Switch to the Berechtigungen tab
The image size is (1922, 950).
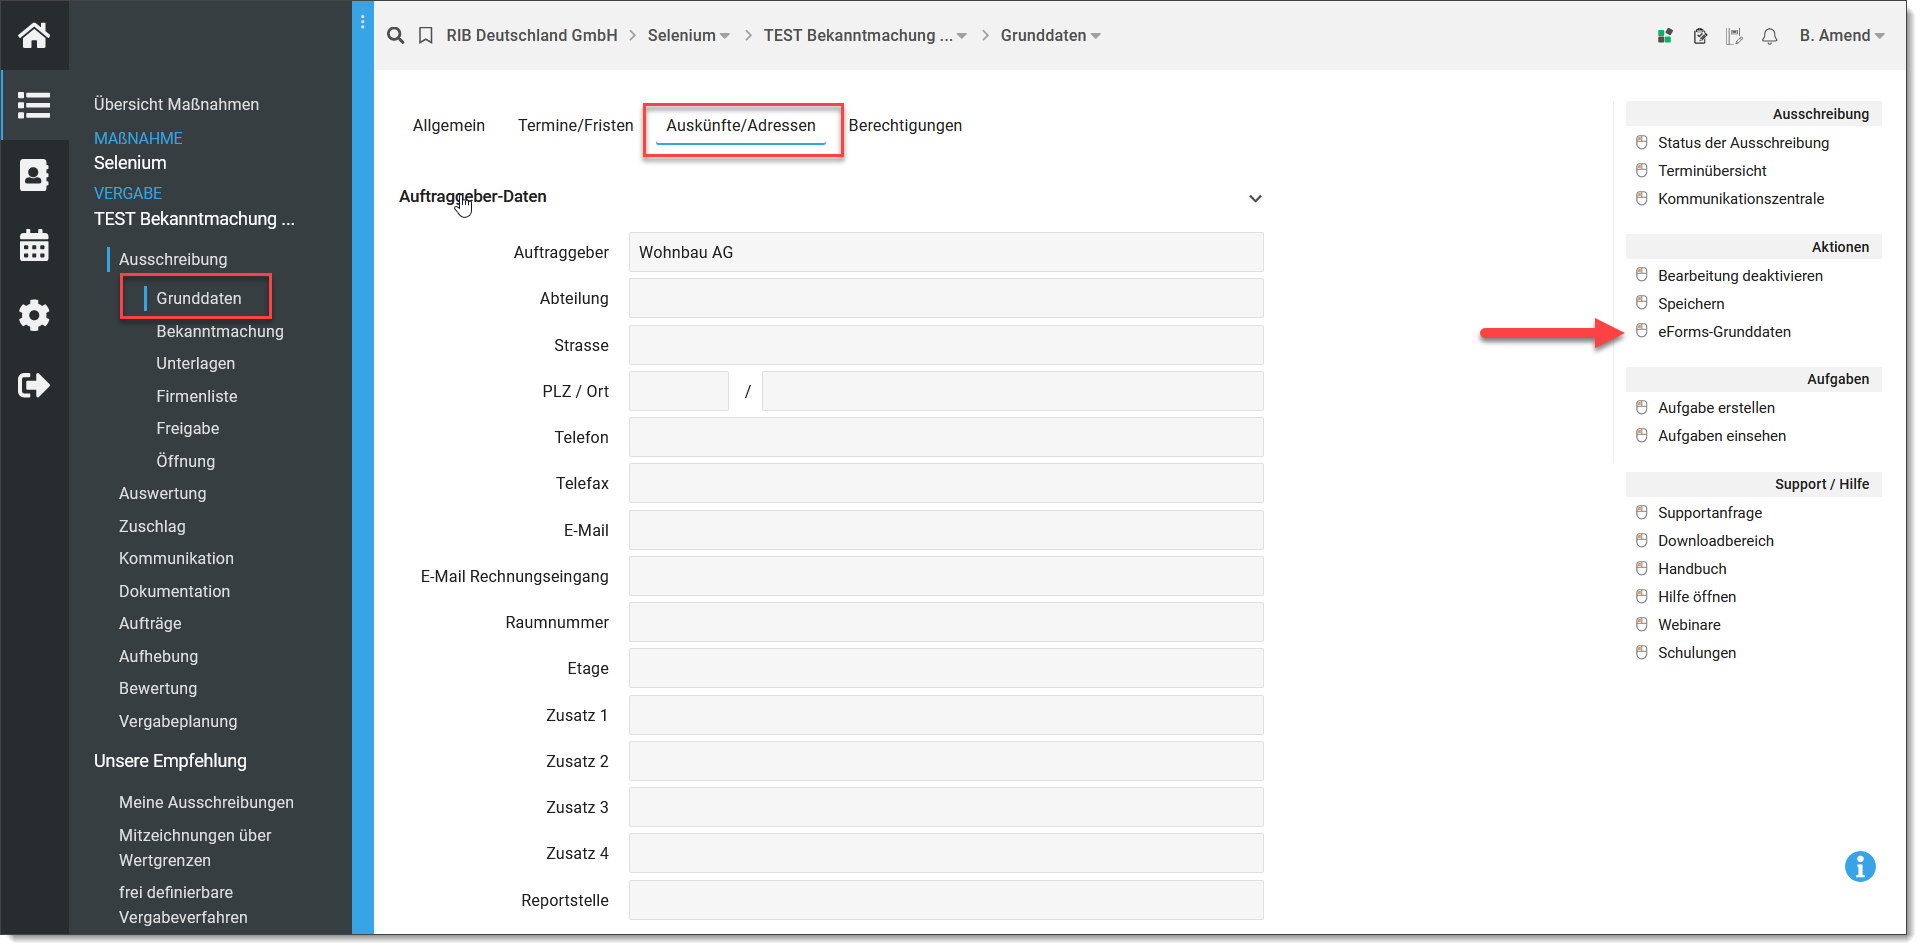click(905, 126)
